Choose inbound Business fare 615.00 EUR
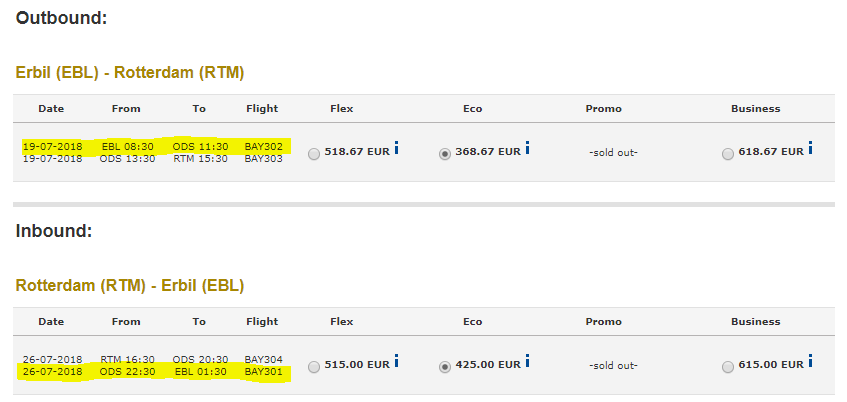The image size is (847, 402). pyautogui.click(x=728, y=367)
